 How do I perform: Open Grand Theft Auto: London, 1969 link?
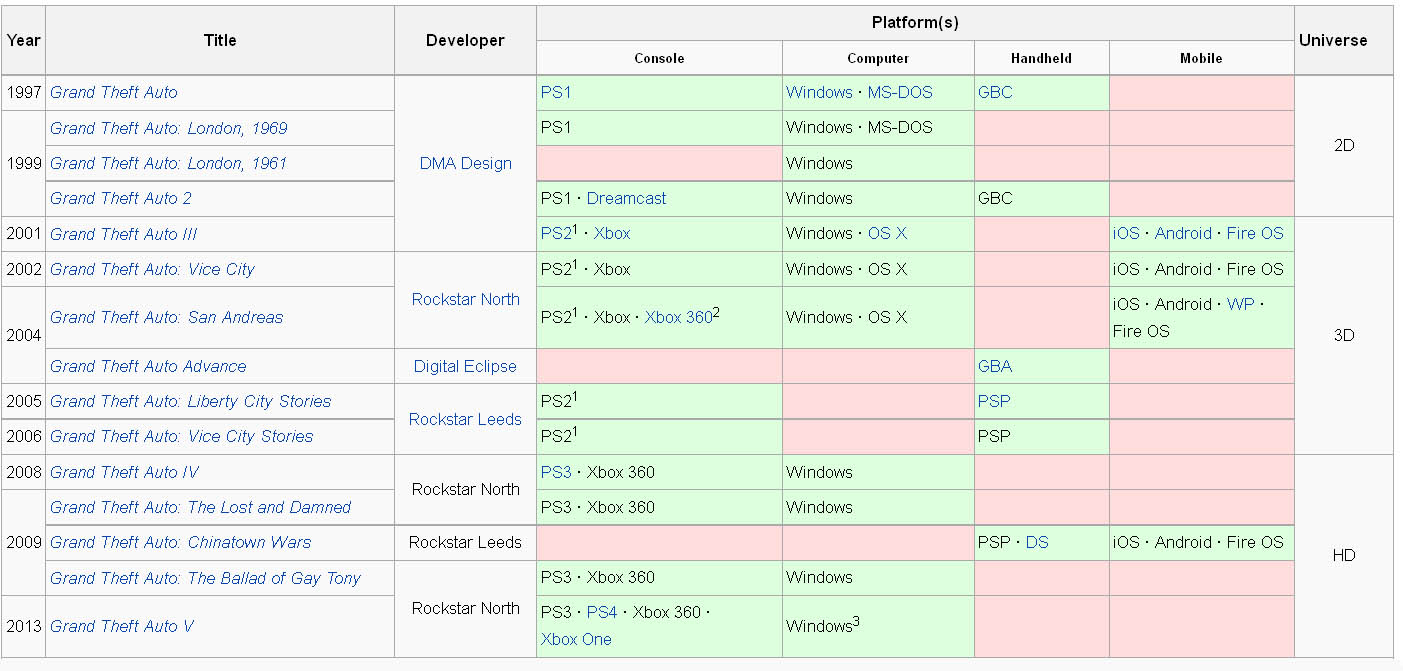click(x=169, y=128)
